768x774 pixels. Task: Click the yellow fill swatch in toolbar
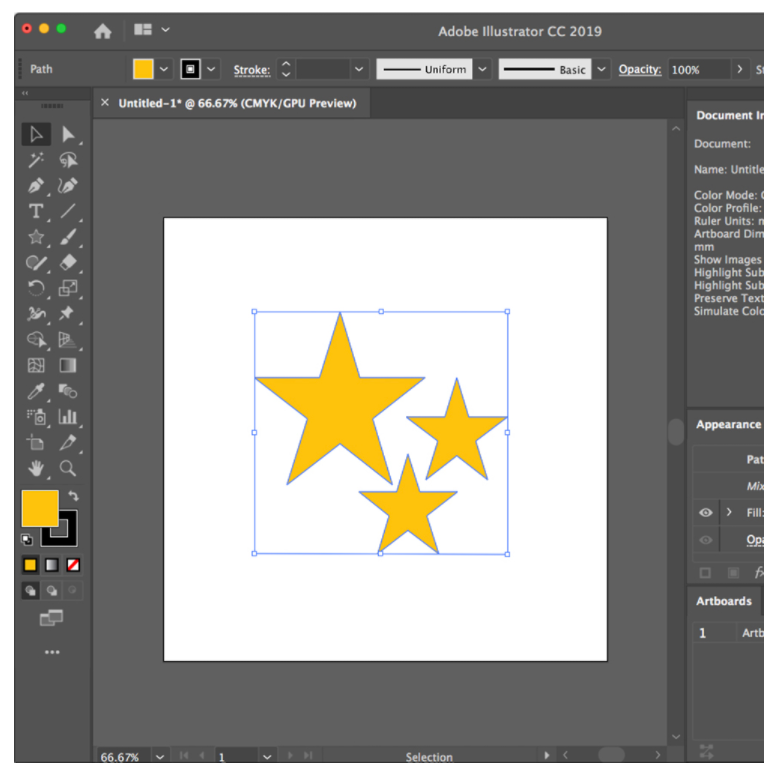(40, 507)
